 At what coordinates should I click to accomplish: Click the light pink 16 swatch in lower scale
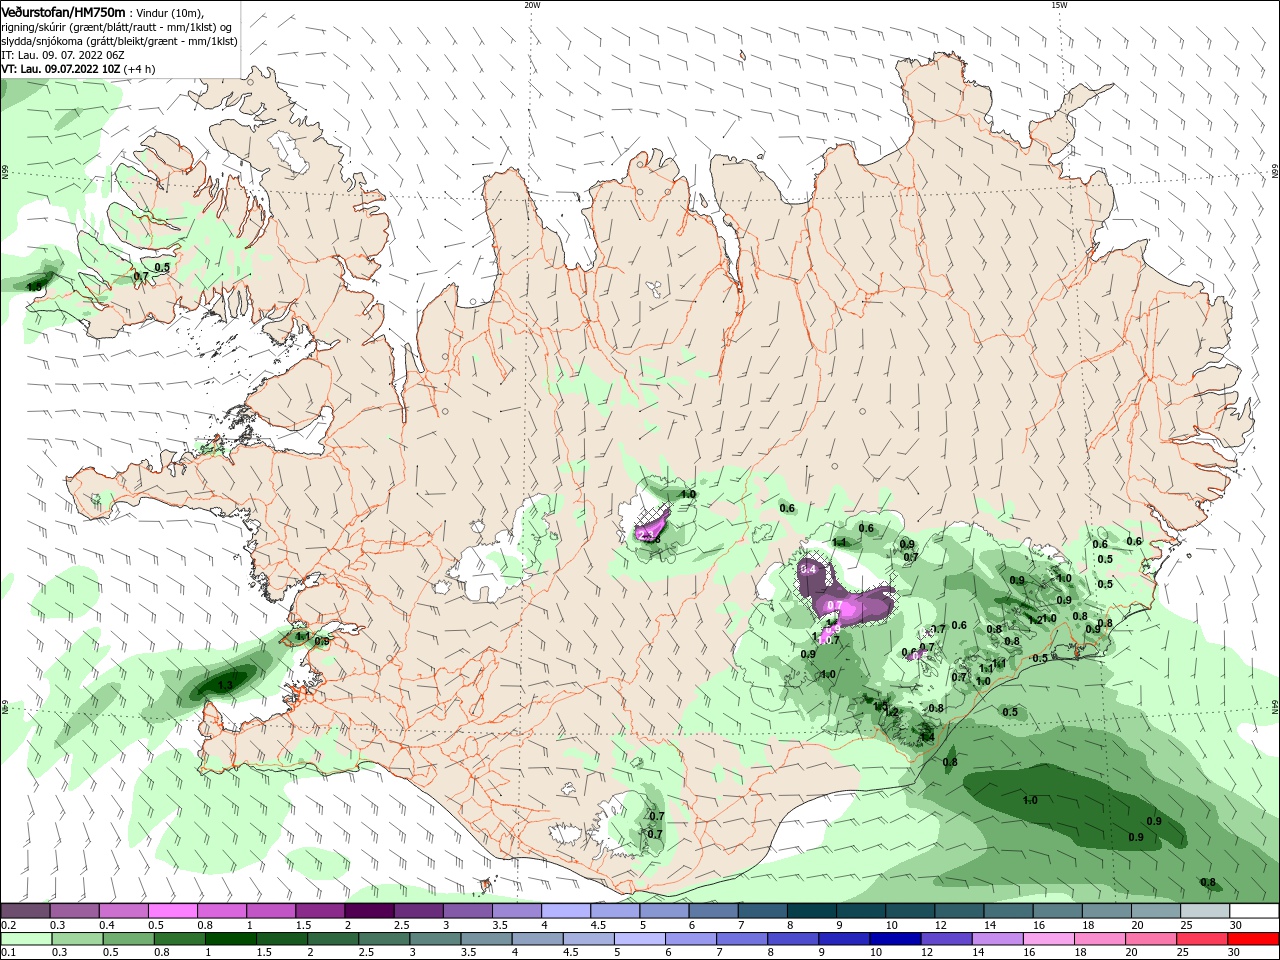(x=1048, y=939)
